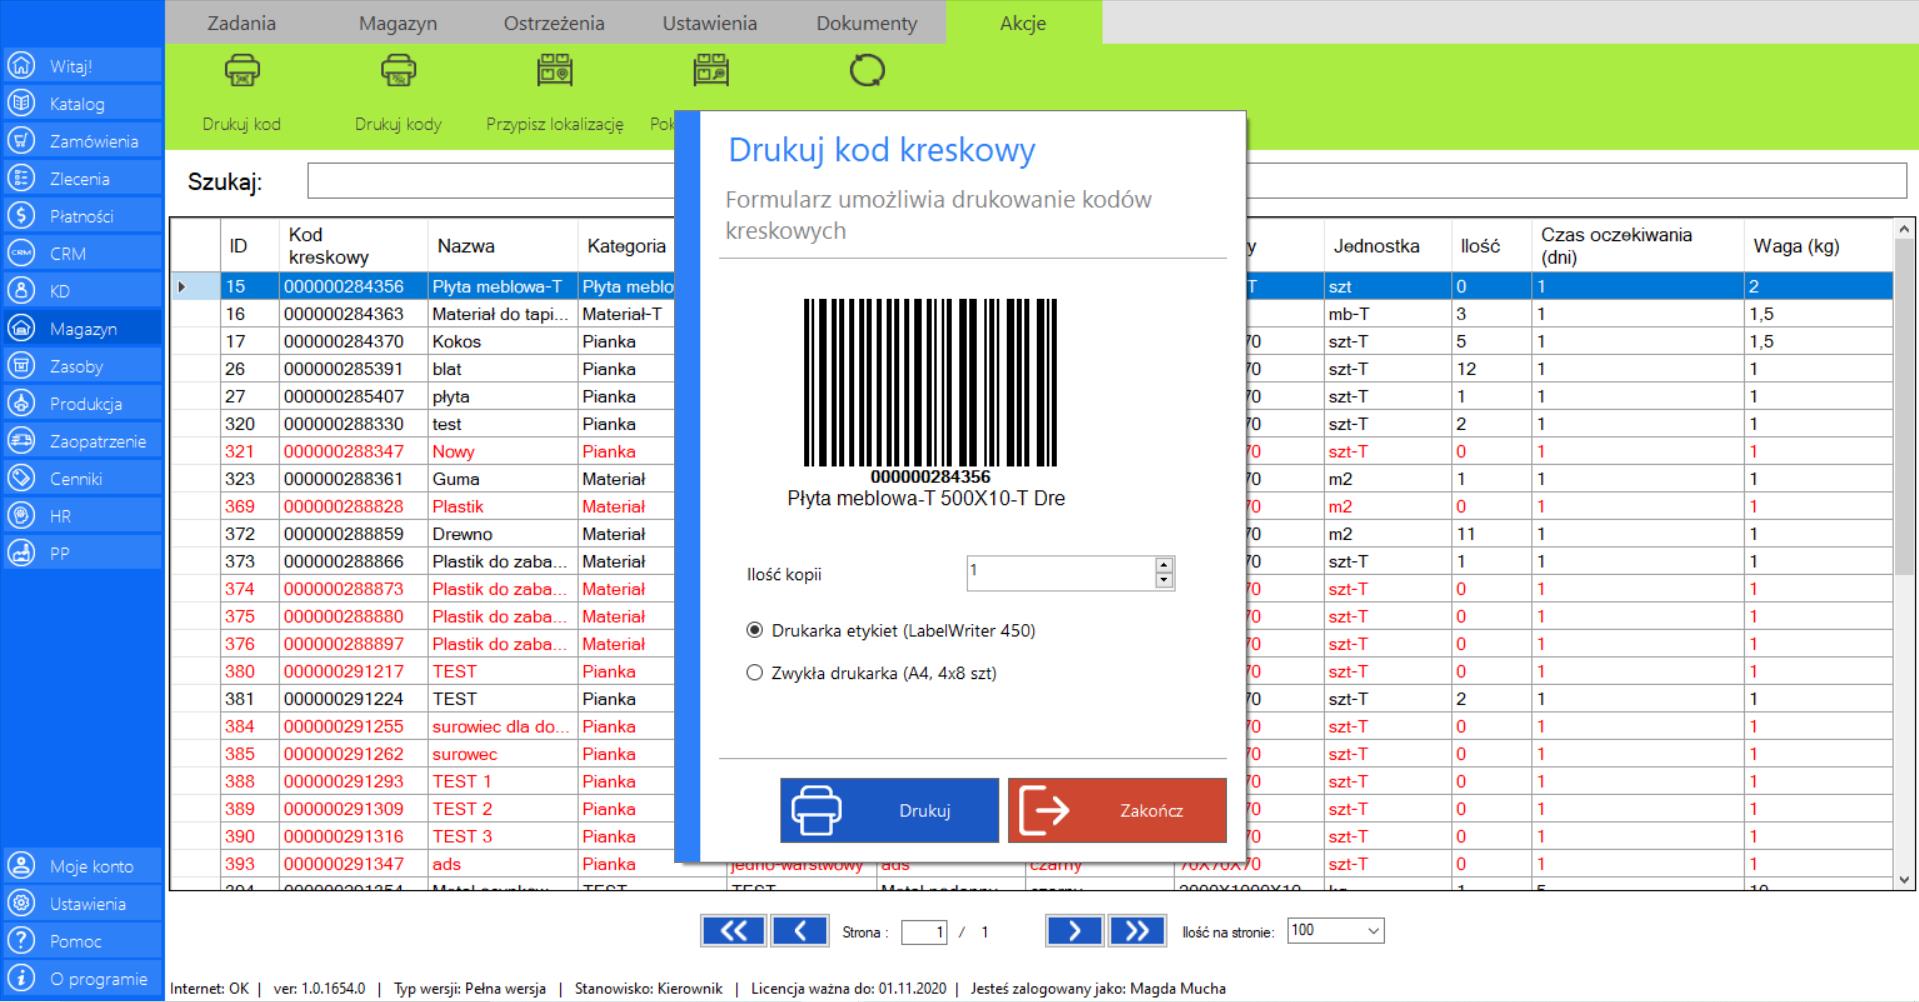The image size is (1919, 1002).
Task: Switch to the Zadania tab
Action: click(x=242, y=23)
